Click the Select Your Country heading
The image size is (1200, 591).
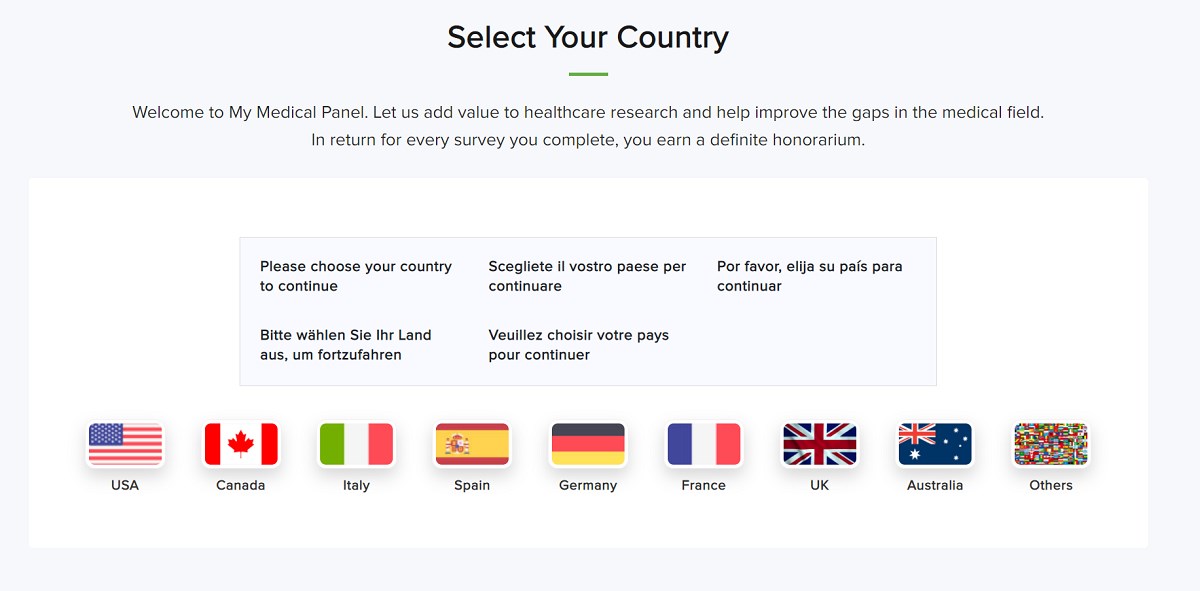[588, 37]
